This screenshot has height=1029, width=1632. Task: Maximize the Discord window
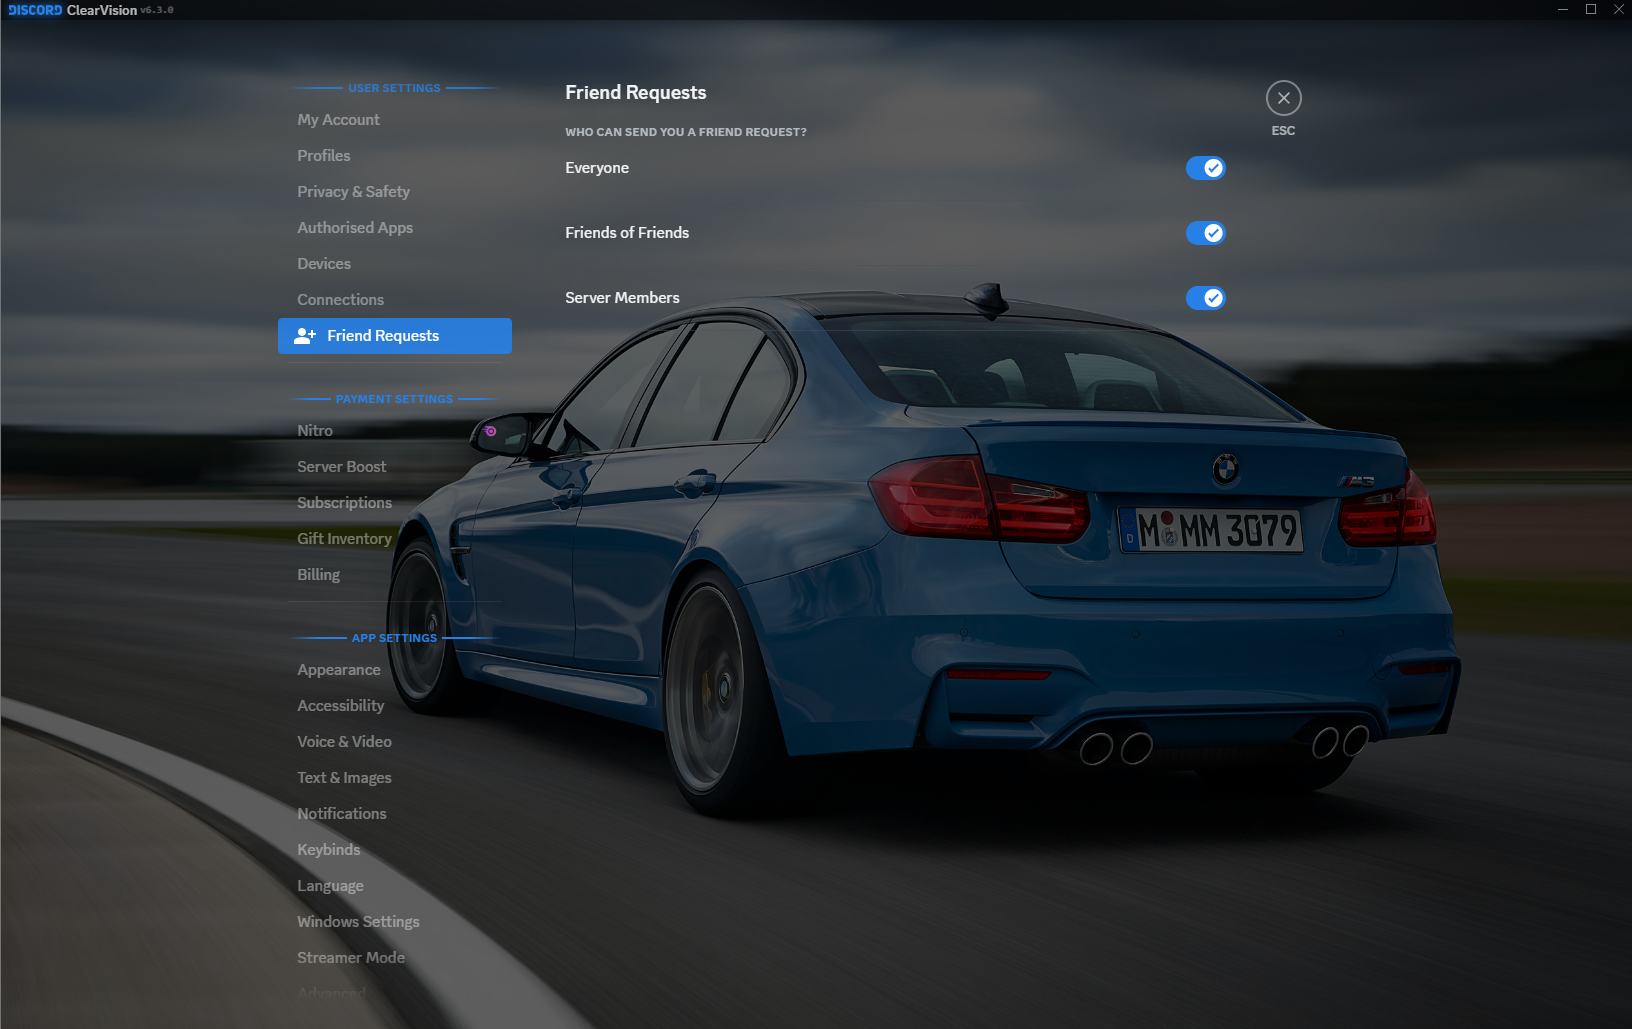pos(1591,9)
